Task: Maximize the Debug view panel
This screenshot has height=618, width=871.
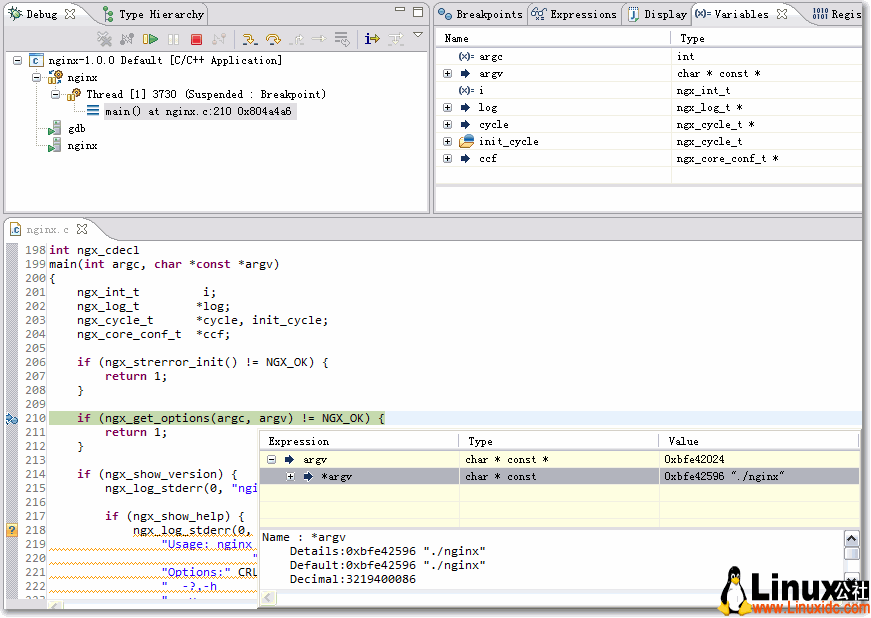Action: coord(418,12)
